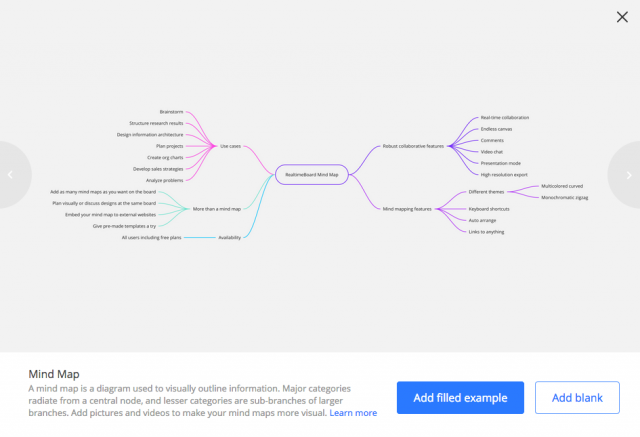Select the Robust collaborative features node

[413, 146]
